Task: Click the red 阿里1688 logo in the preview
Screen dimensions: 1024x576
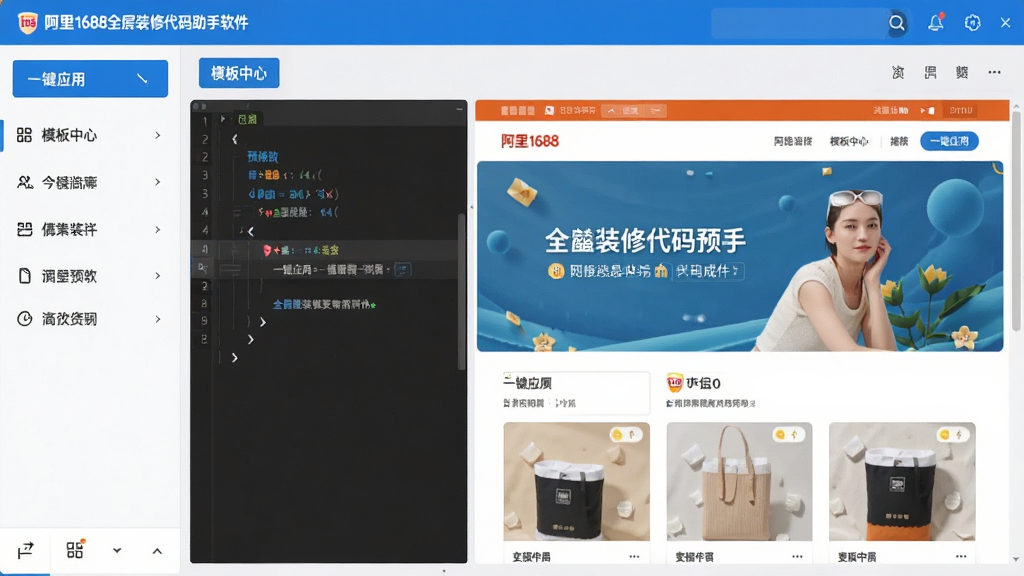Action: [x=530, y=141]
